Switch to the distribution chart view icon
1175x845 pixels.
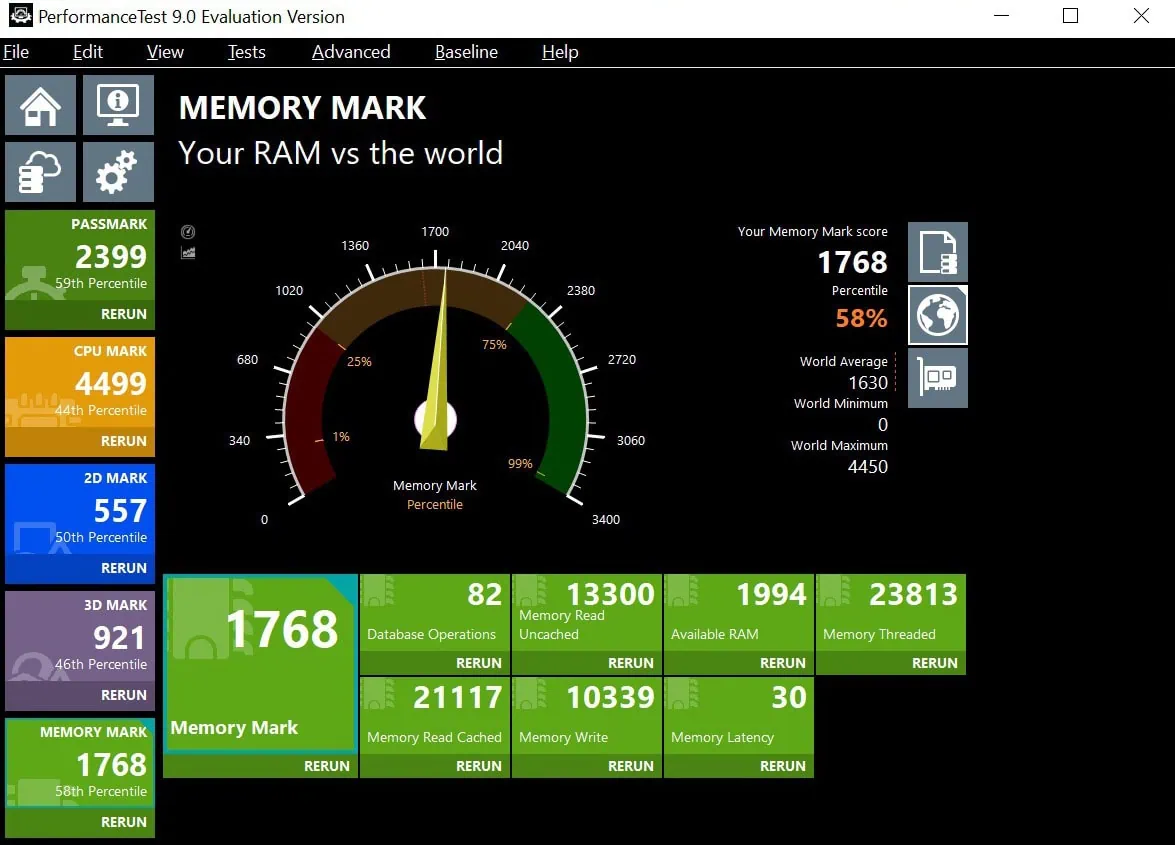(x=188, y=253)
